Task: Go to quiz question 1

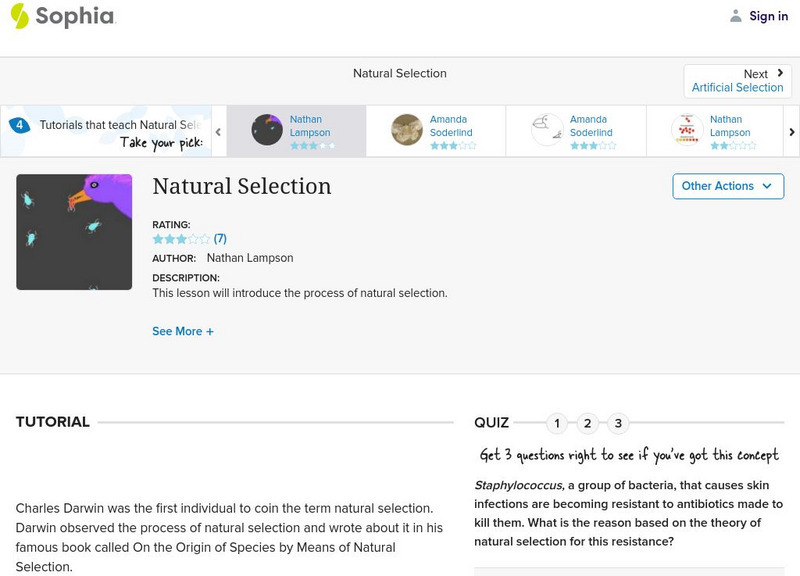Action: tap(557, 423)
